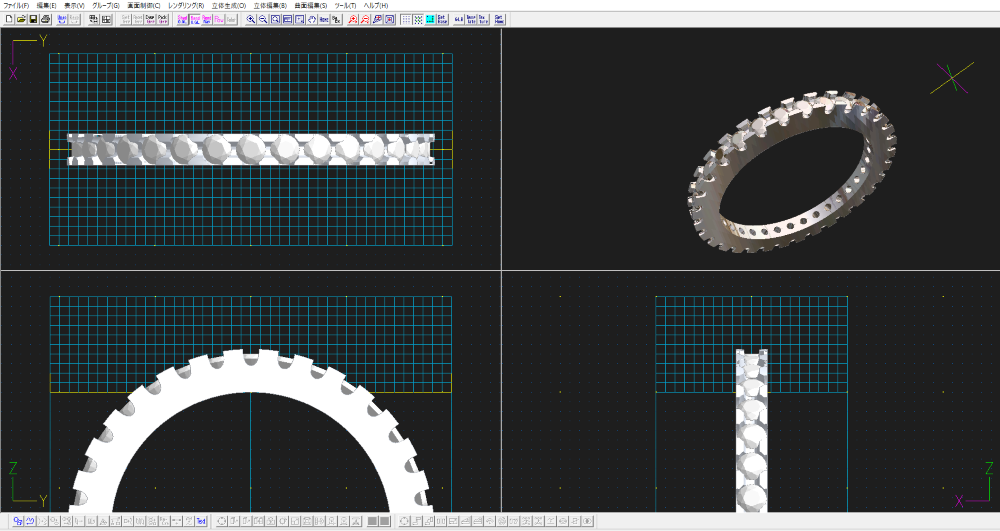This screenshot has height=531, width=1000.
Task: Click the Set Home toolbar button
Action: [499, 19]
